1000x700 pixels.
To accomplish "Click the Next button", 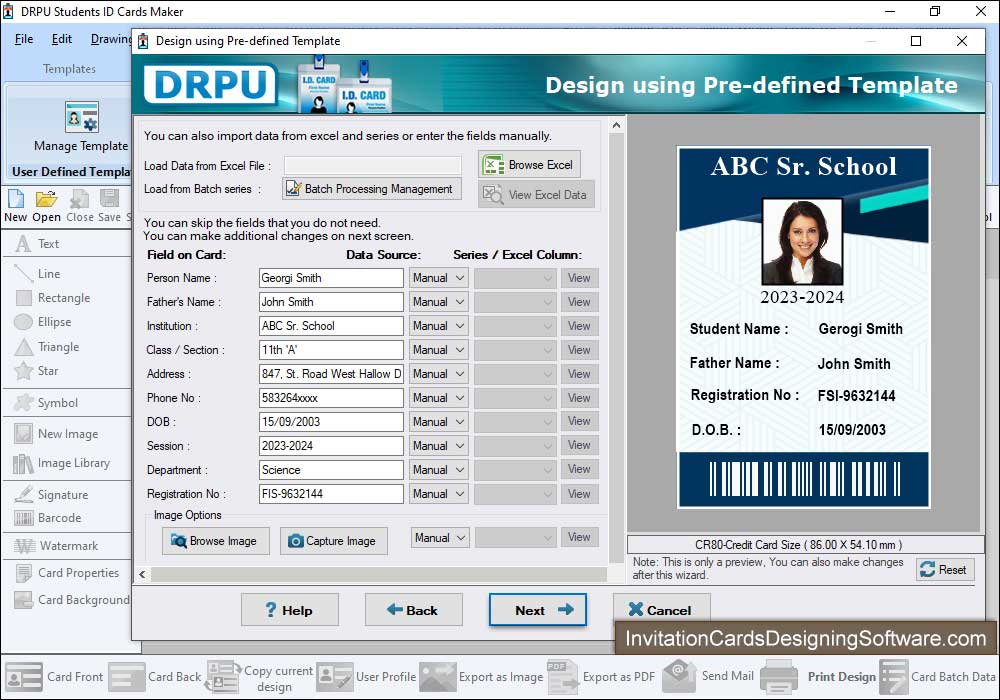I will pyautogui.click(x=538, y=610).
